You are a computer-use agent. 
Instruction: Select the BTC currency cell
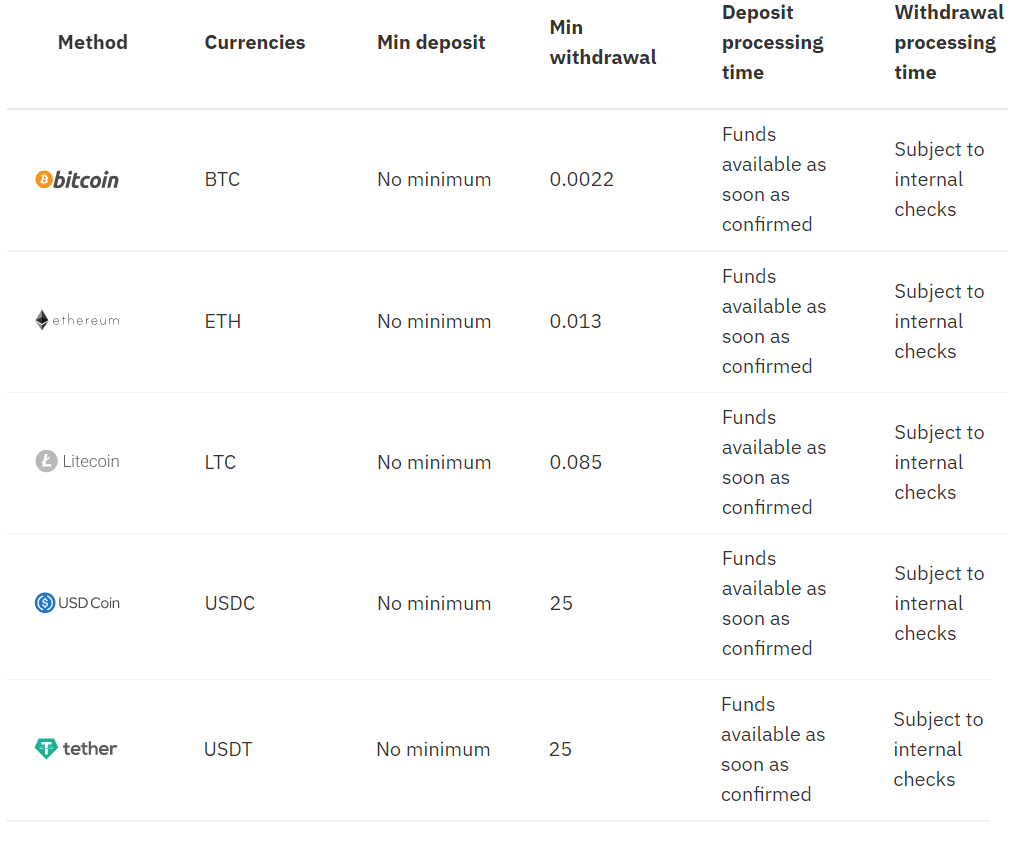(x=222, y=180)
